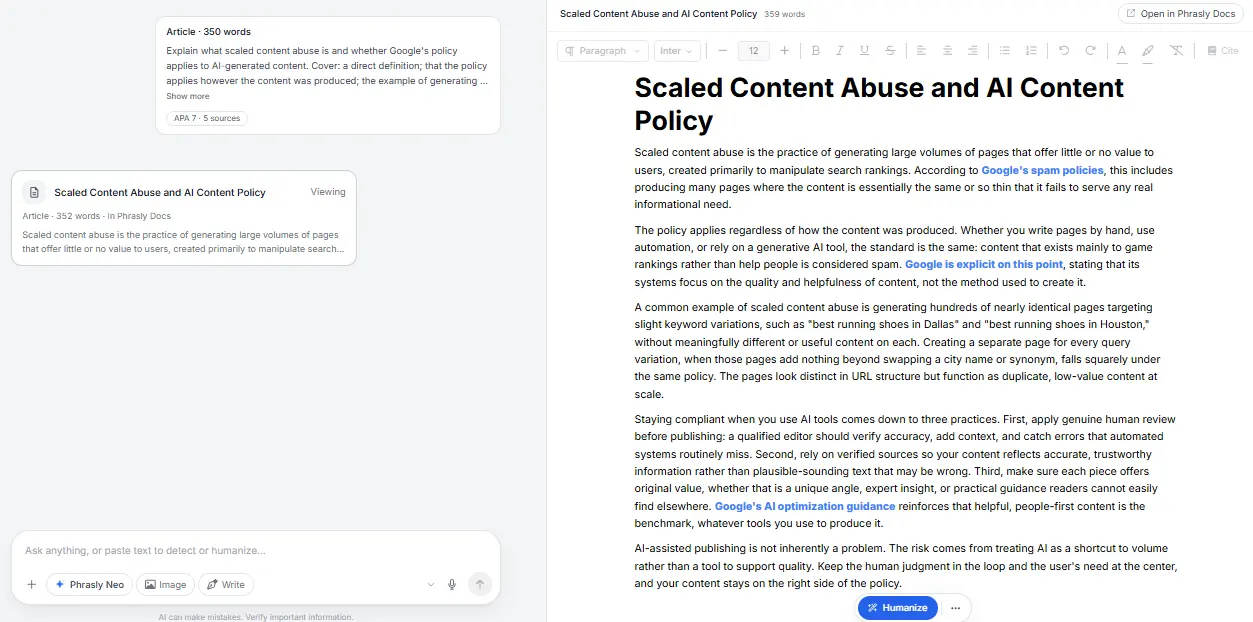Click 'AI can make mistakes' disclaimer text

(256, 617)
